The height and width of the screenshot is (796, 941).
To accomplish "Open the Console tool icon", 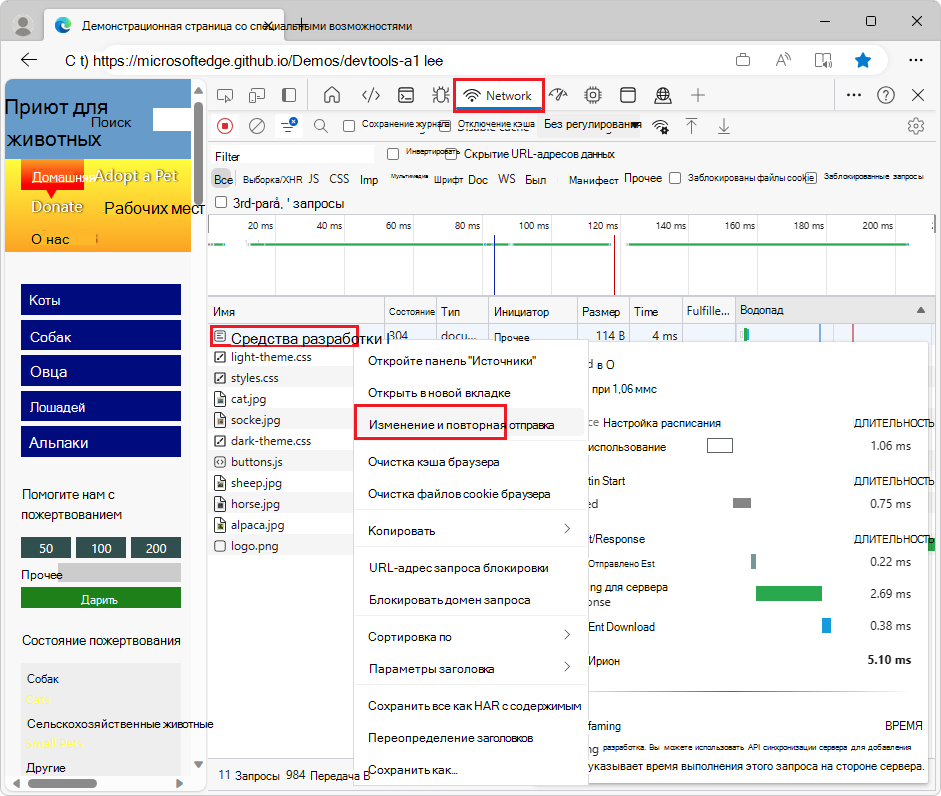I will (x=406, y=95).
